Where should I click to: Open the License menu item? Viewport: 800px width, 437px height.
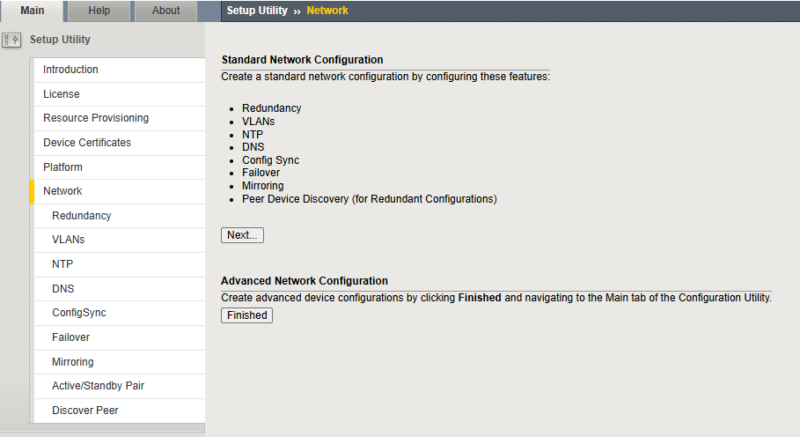[119, 94]
